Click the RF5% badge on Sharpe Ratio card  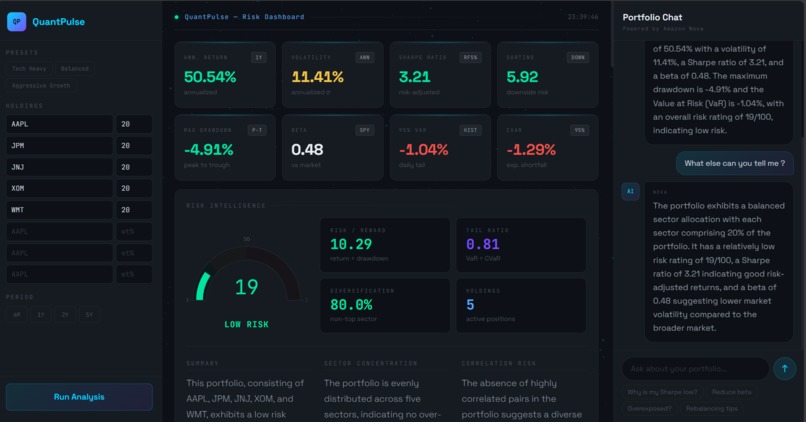(x=470, y=58)
